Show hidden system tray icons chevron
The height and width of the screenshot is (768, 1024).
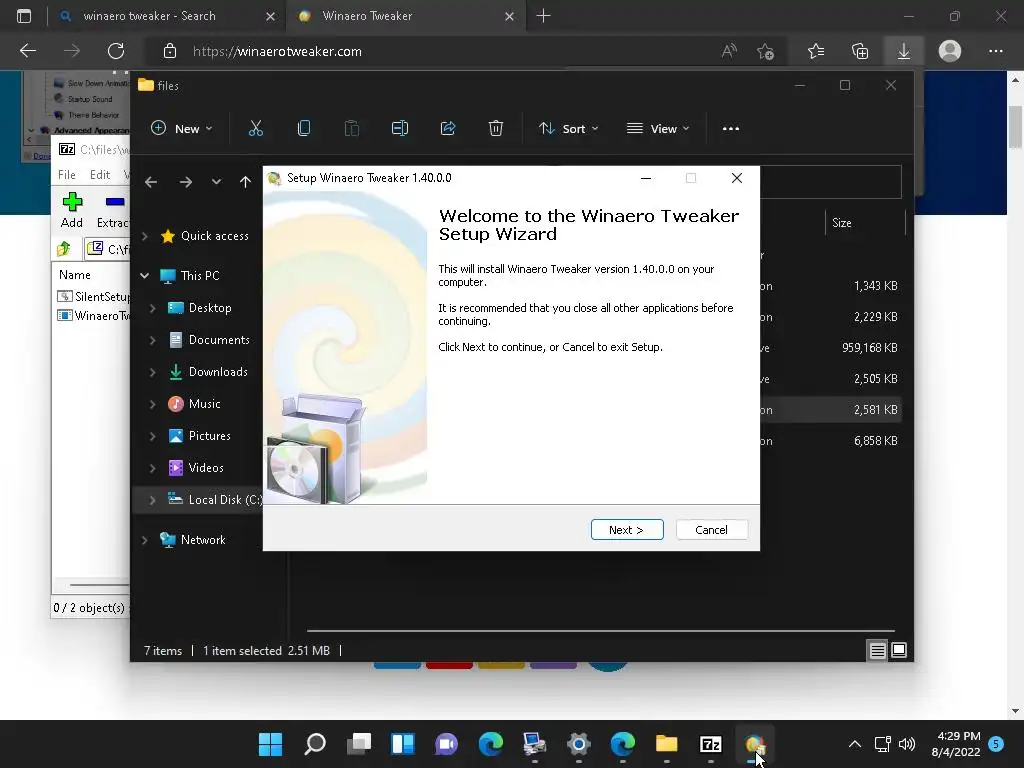(x=854, y=744)
